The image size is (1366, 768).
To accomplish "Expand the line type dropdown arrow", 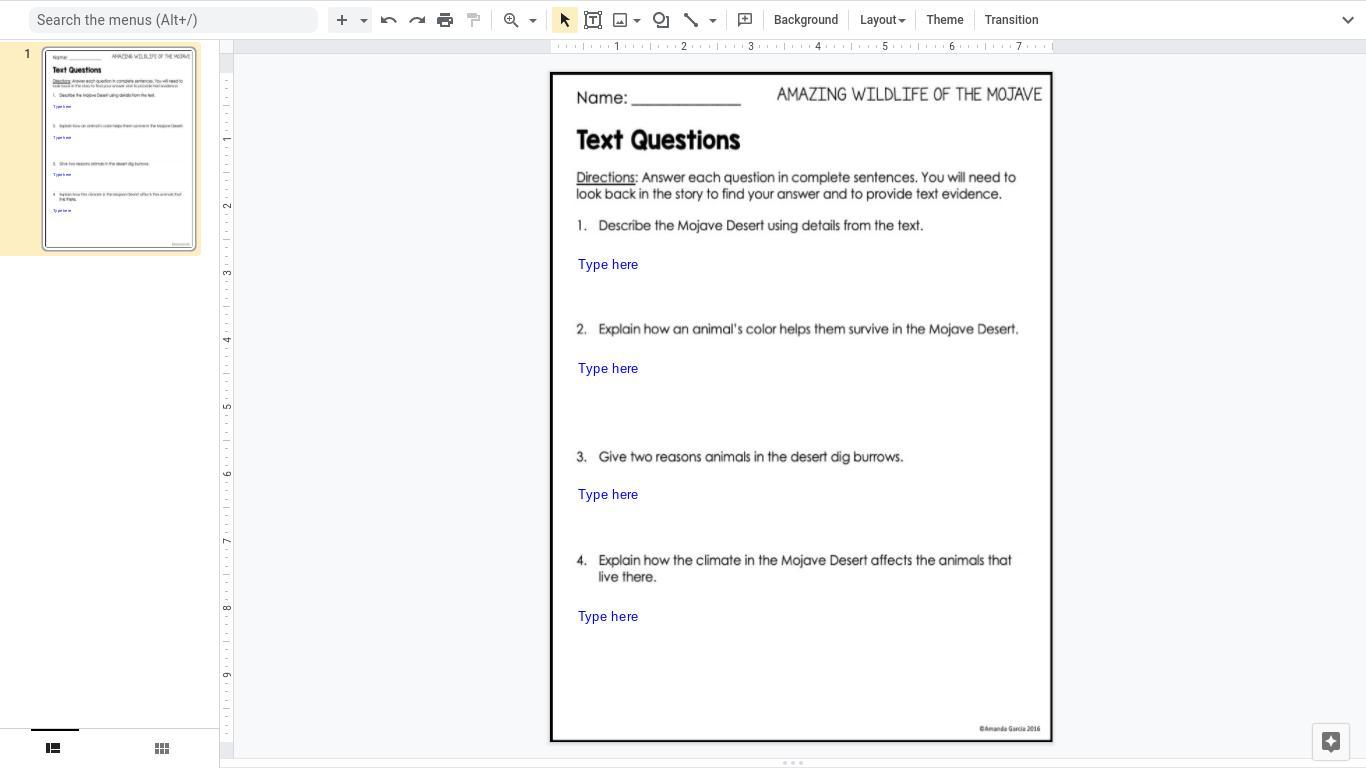I will click(x=713, y=20).
